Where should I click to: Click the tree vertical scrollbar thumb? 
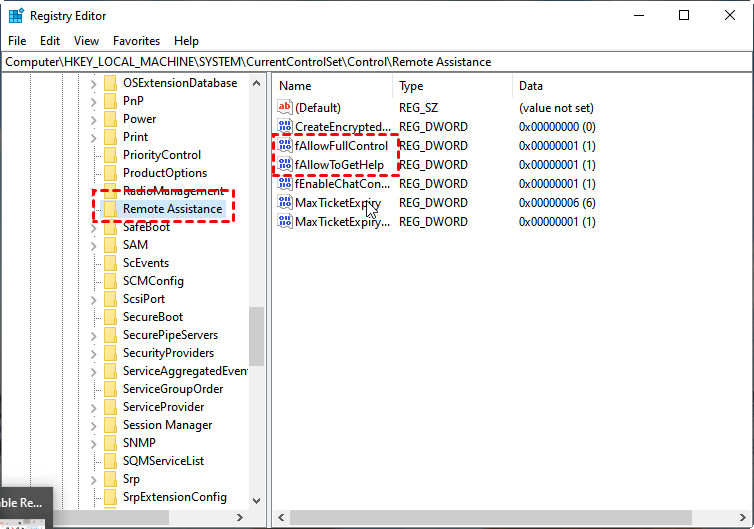pyautogui.click(x=256, y=336)
